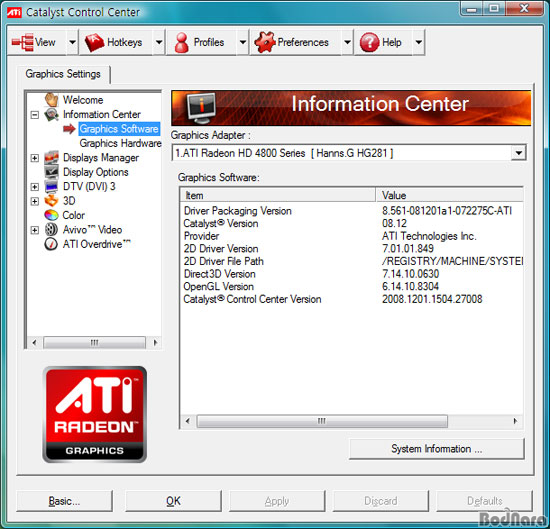Click the View toolbar icon

23,42
